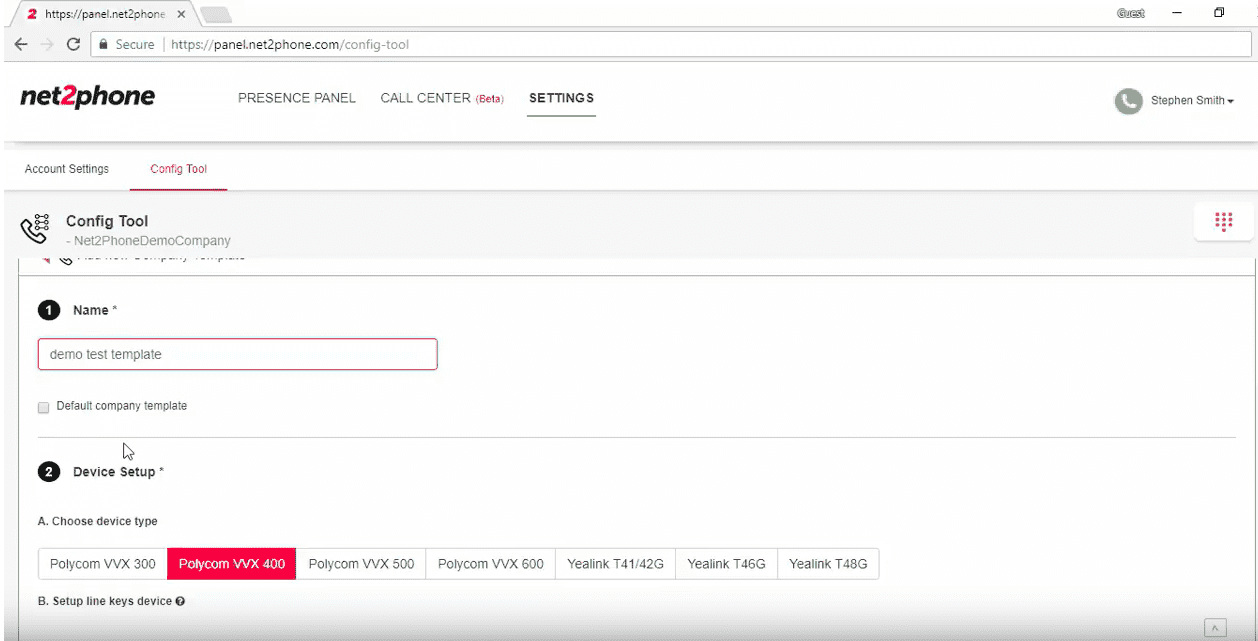This screenshot has width=1258, height=641.
Task: Switch to the Account Settings tab
Action: tap(67, 169)
